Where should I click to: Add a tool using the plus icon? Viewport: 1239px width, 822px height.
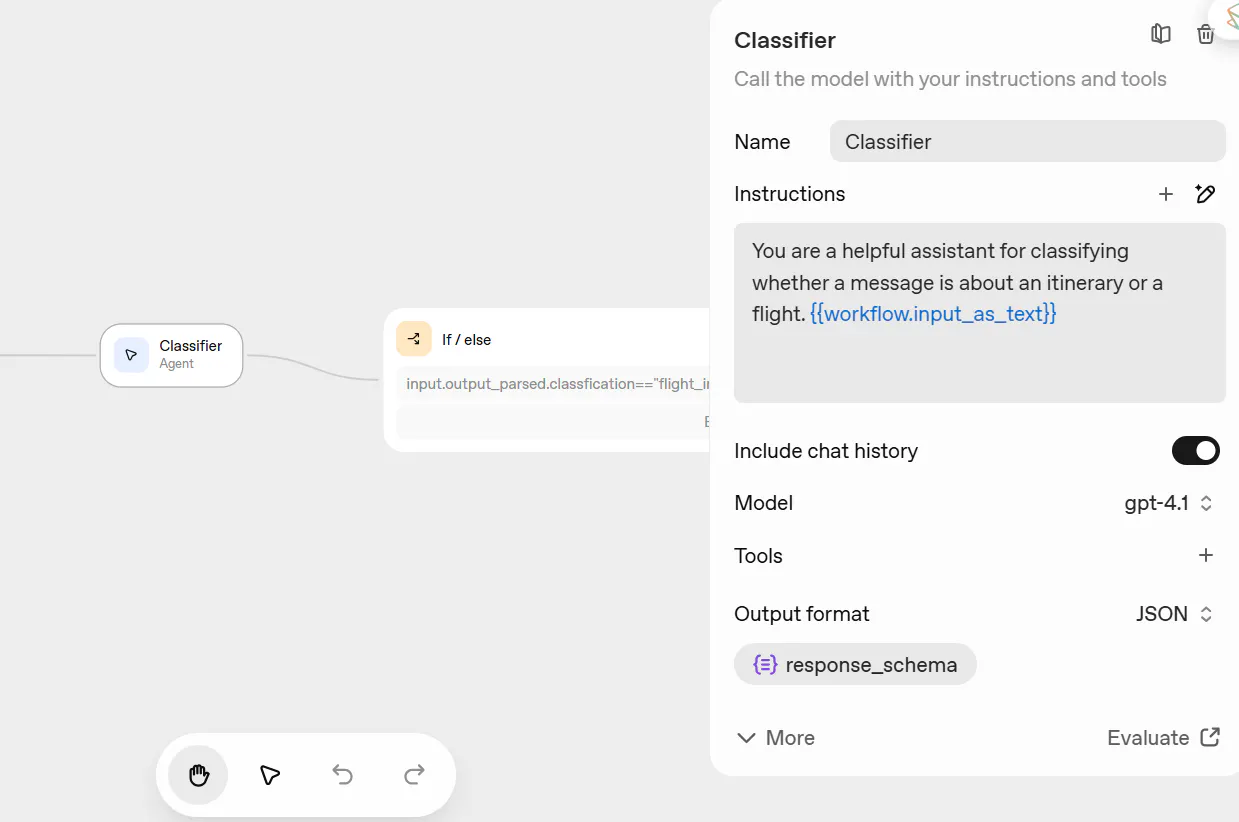point(1206,556)
